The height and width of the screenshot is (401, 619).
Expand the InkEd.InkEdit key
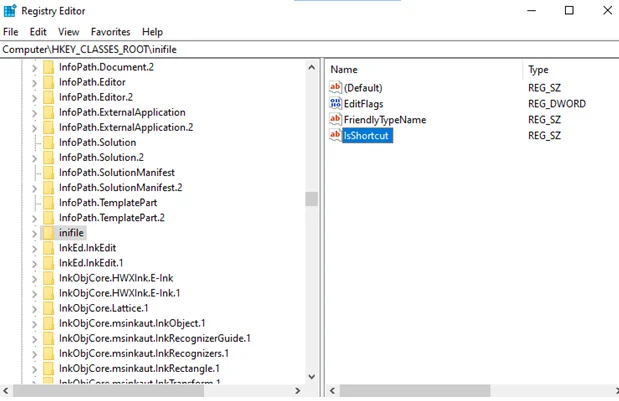(x=34, y=249)
